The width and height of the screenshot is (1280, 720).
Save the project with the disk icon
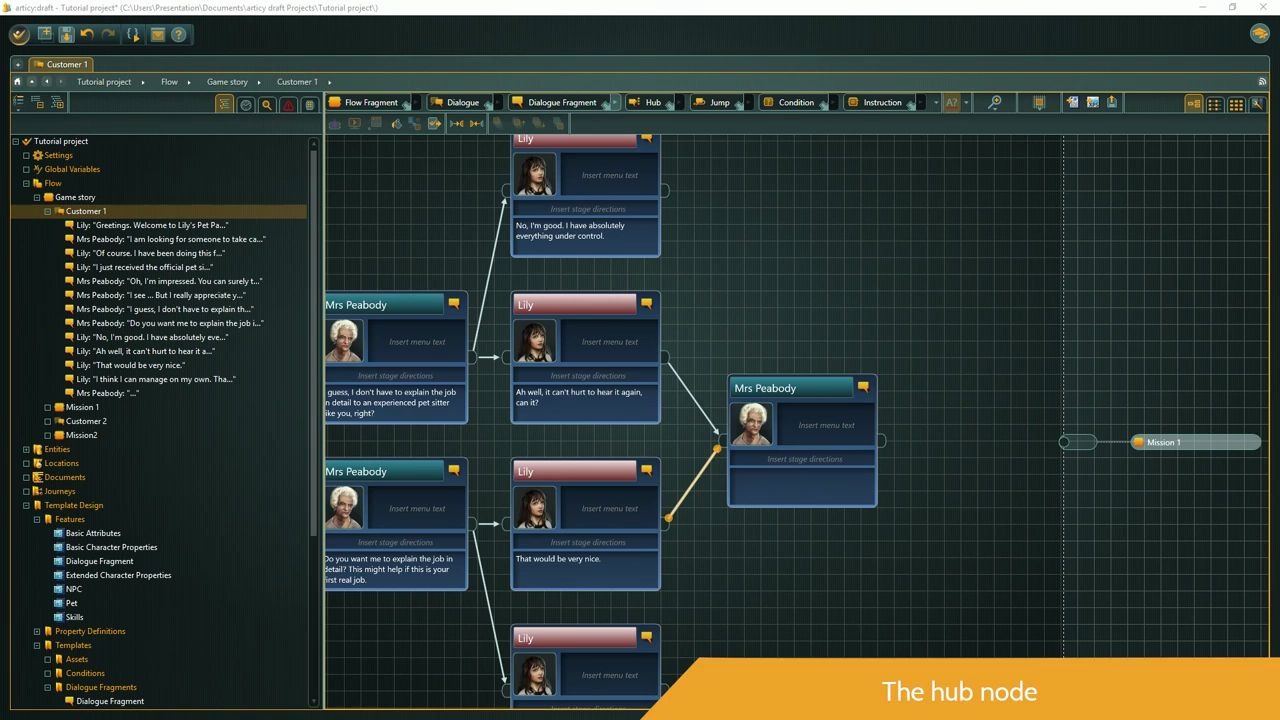pyautogui.click(x=66, y=34)
